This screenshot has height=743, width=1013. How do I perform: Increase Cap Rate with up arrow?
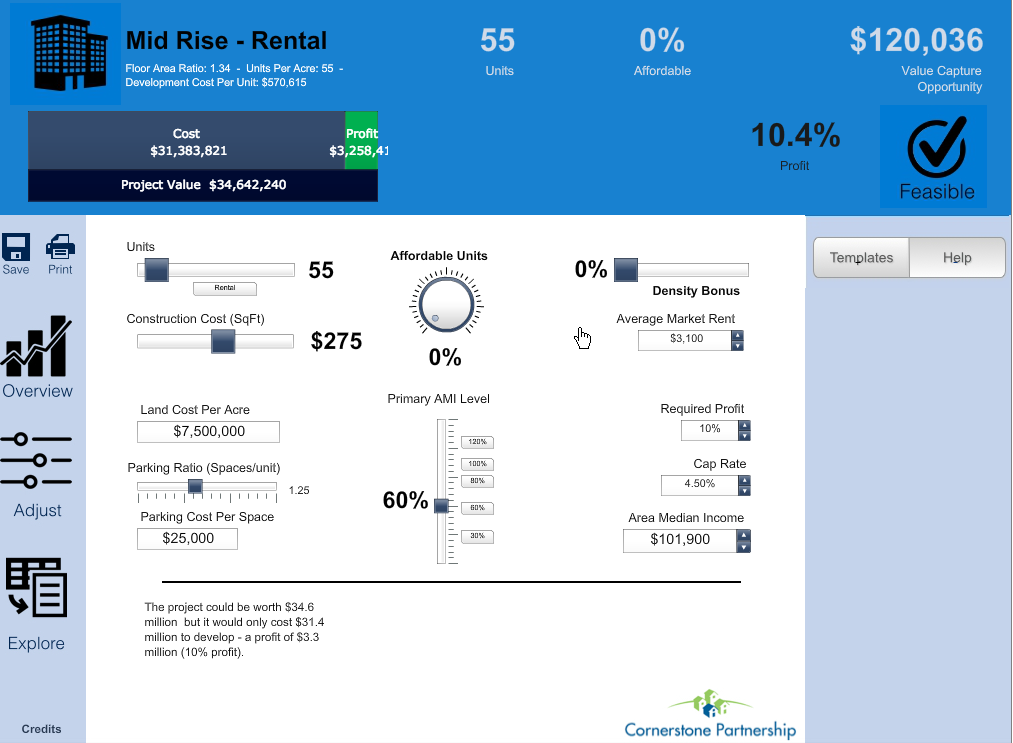pos(744,481)
